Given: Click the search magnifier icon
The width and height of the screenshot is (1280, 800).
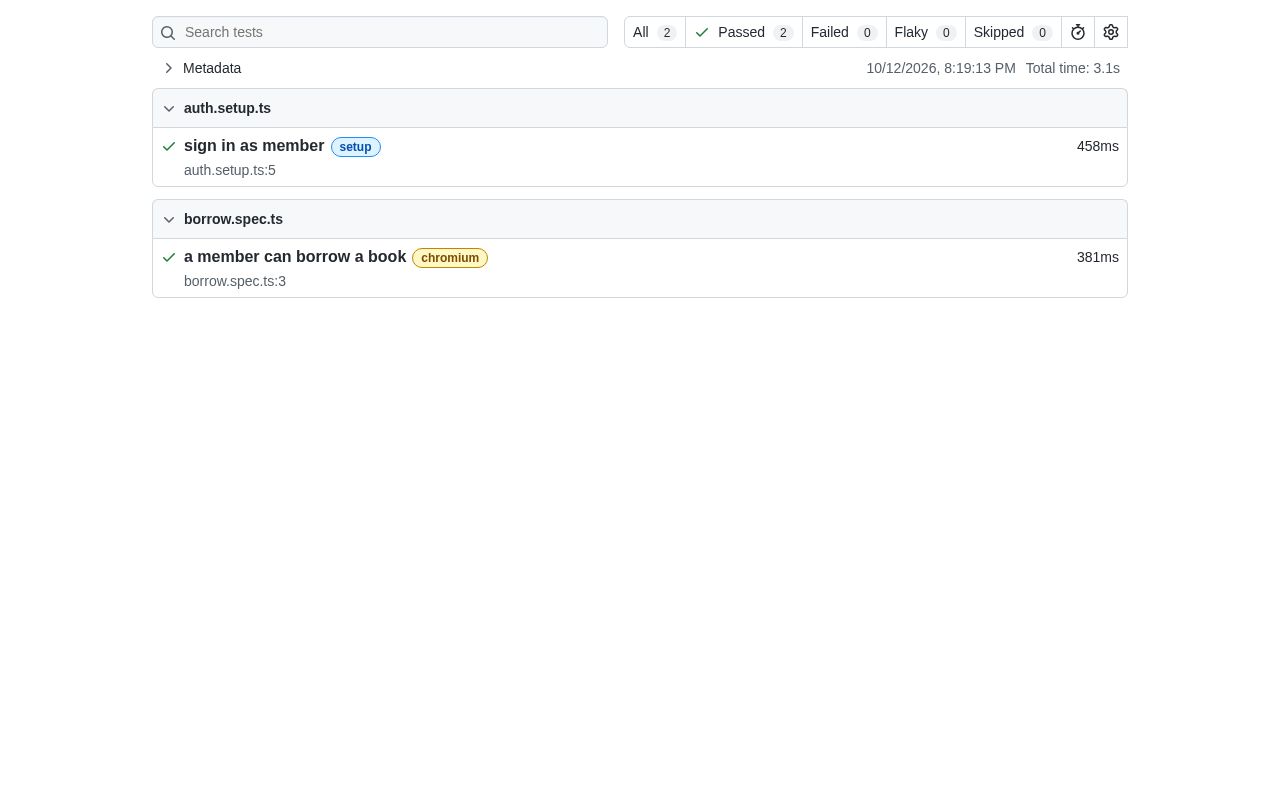Looking at the screenshot, I should click(x=168, y=33).
